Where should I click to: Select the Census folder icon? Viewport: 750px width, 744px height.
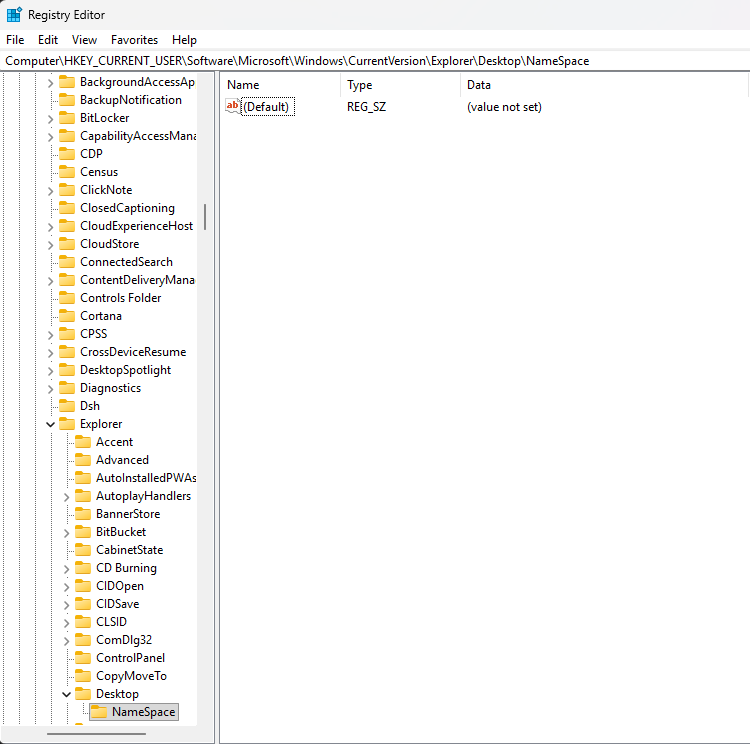pyautogui.click(x=67, y=172)
